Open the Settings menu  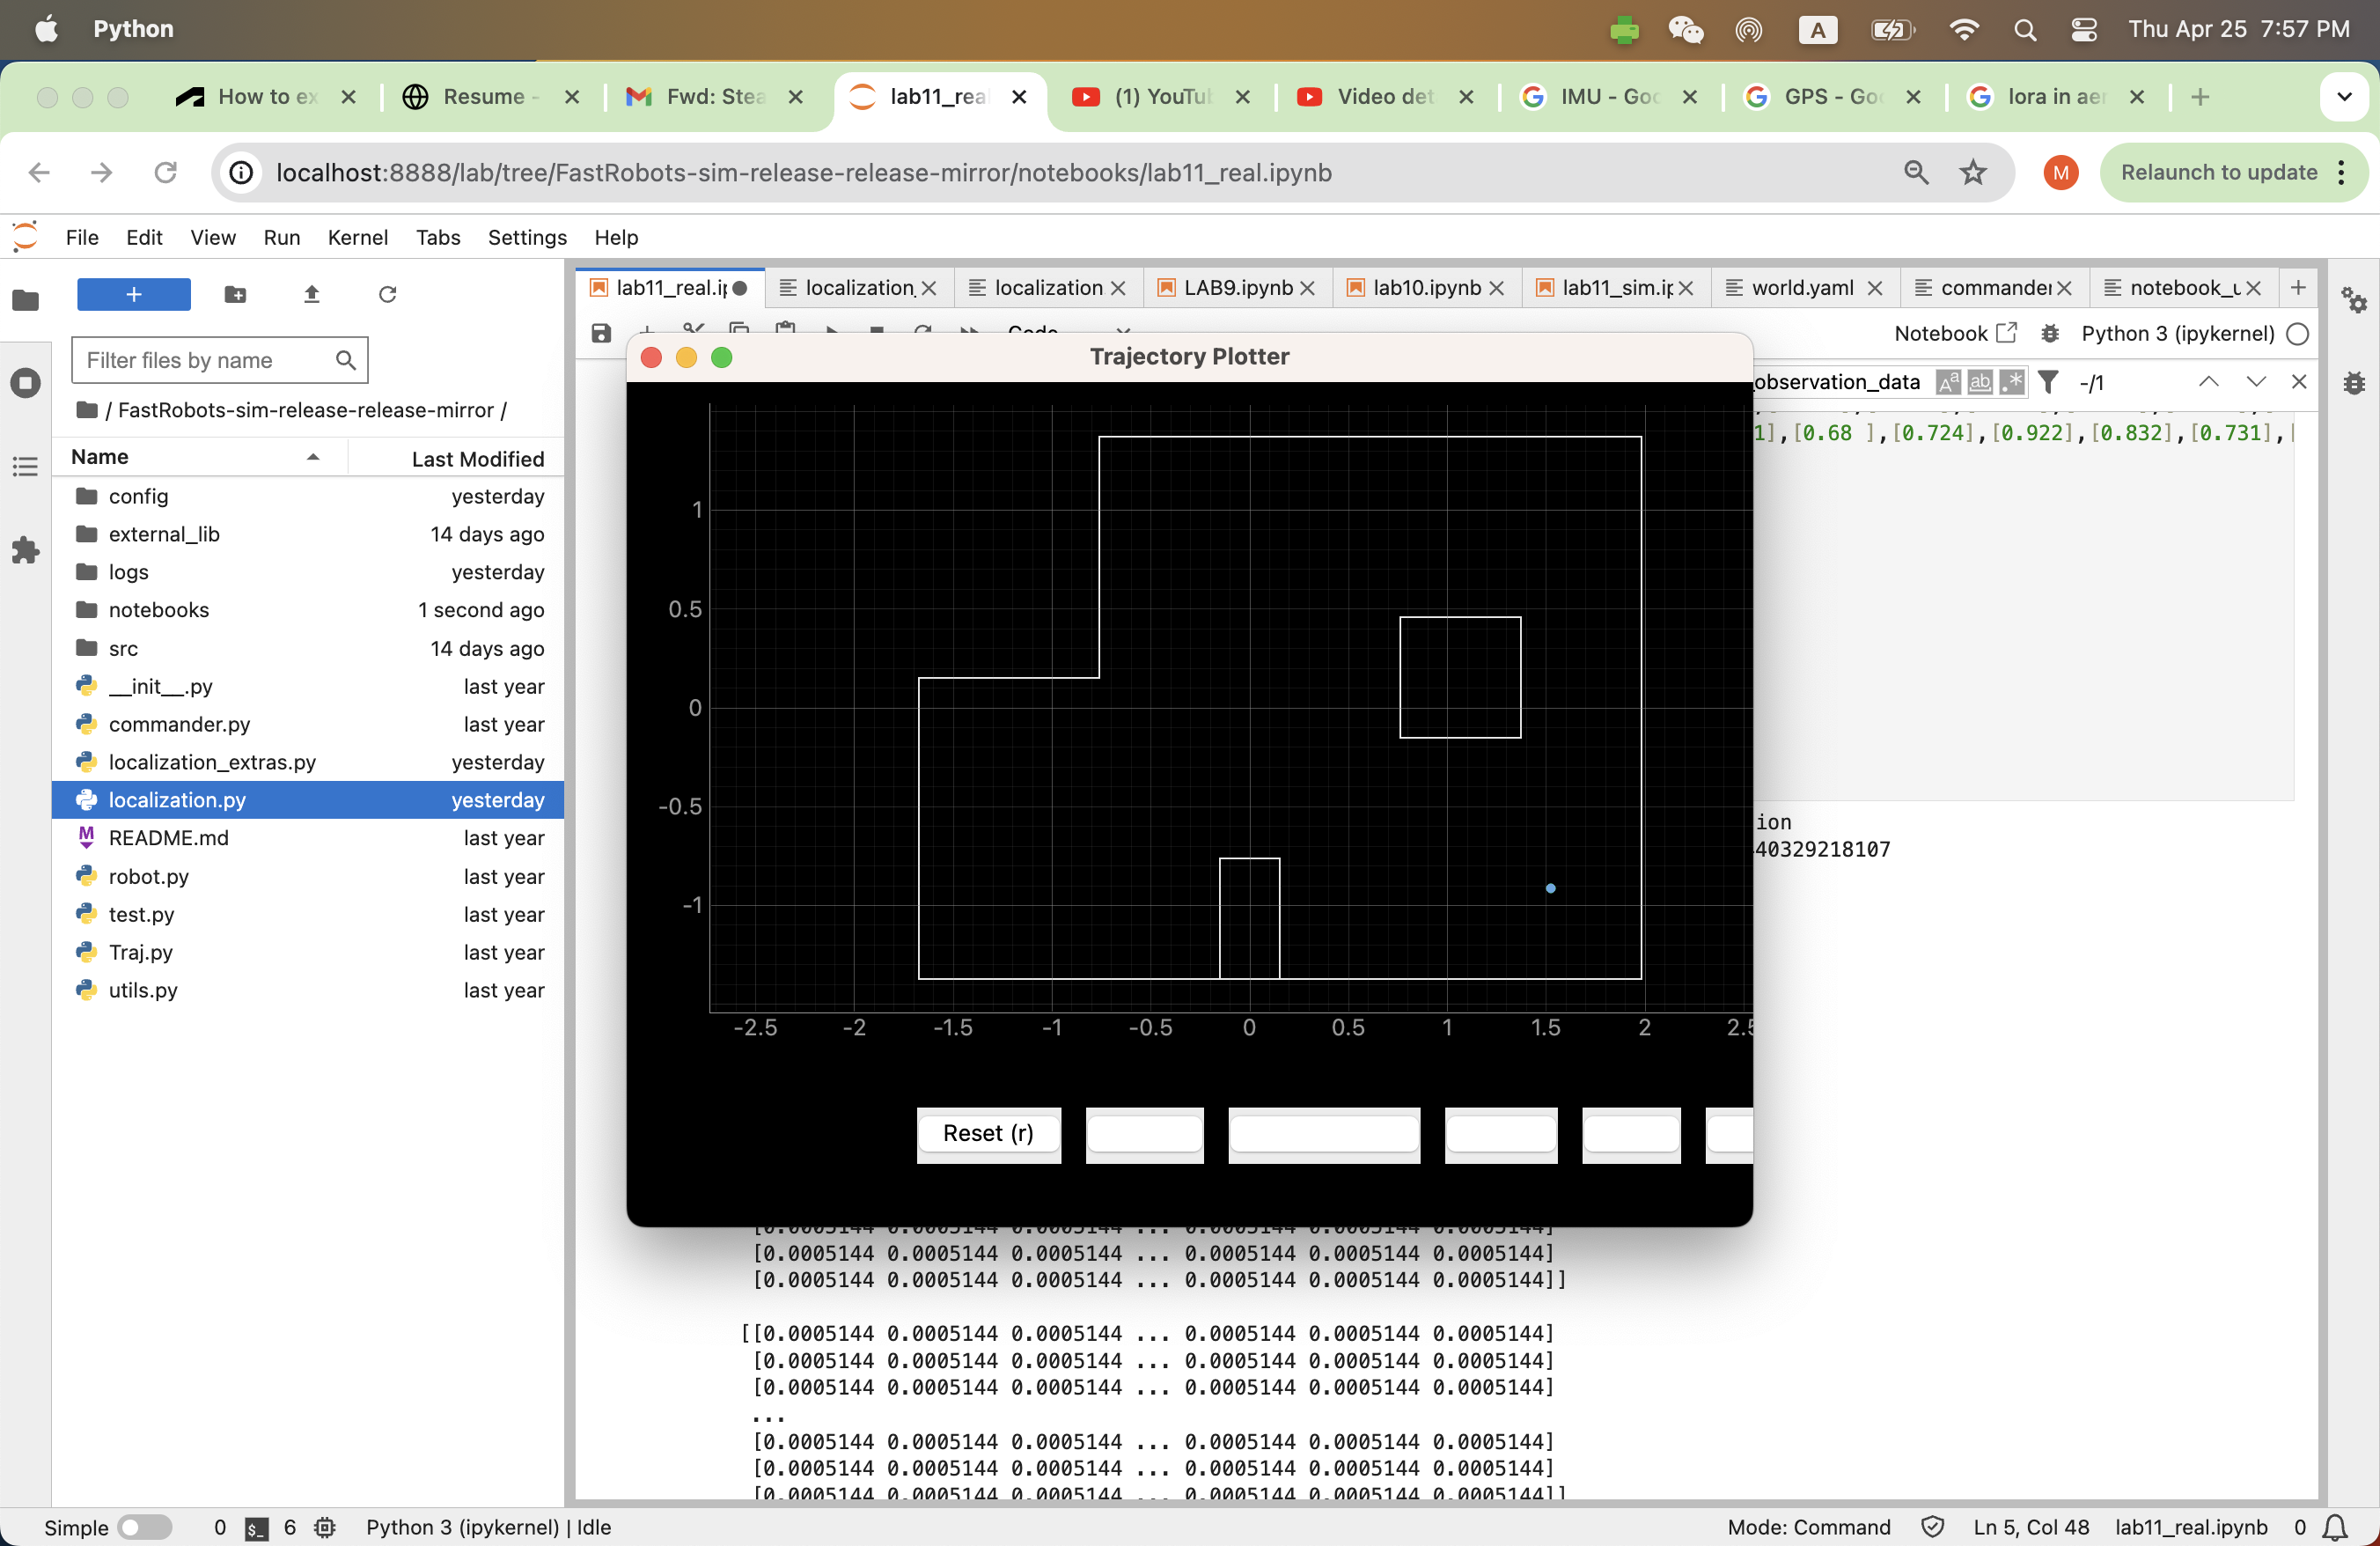(x=527, y=237)
